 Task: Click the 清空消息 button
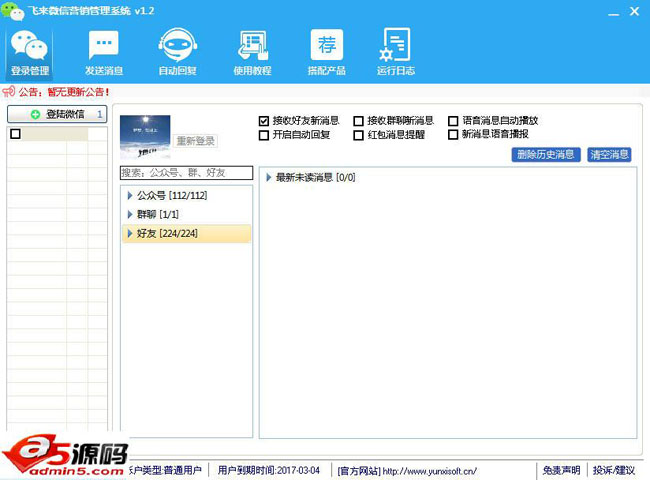[609, 155]
